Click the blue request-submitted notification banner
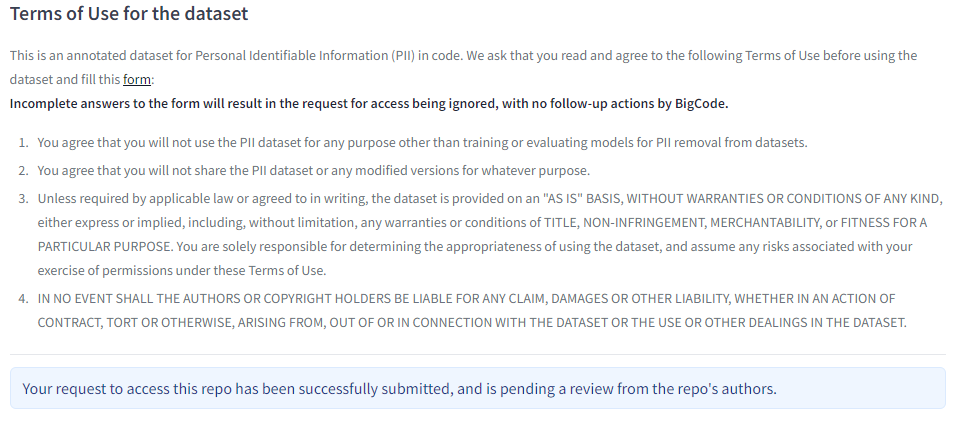Screen dimensions: 968x428 pyautogui.click(x=477, y=388)
